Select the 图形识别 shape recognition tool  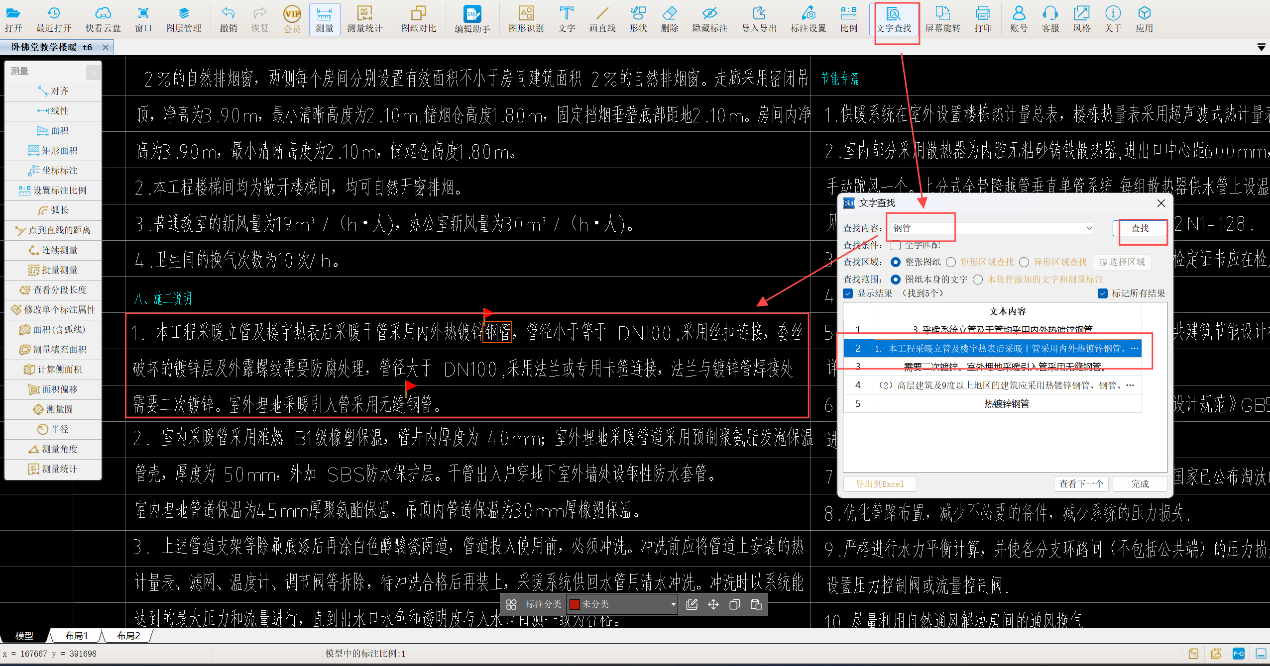click(x=525, y=19)
